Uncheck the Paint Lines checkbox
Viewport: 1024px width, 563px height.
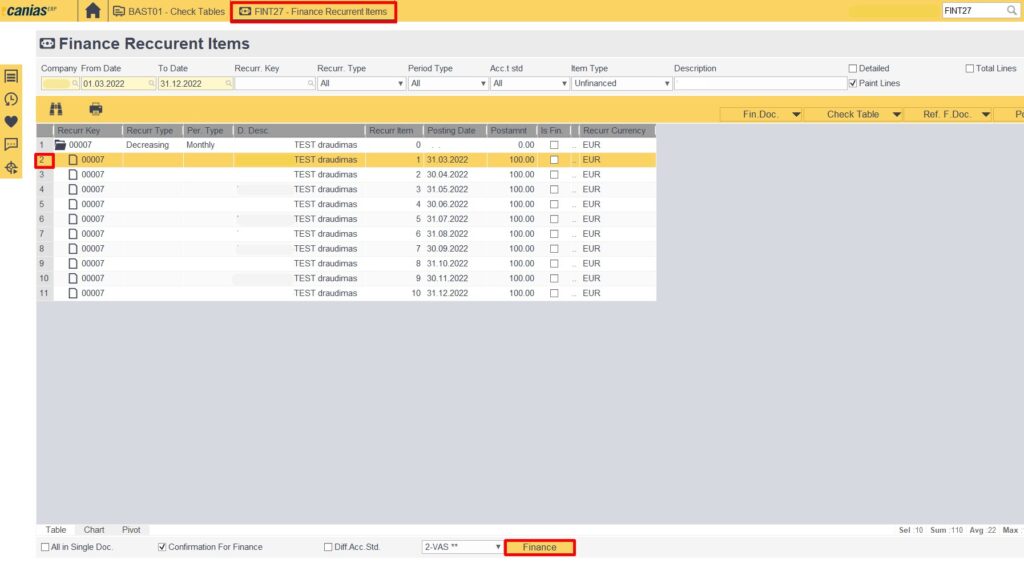[853, 83]
